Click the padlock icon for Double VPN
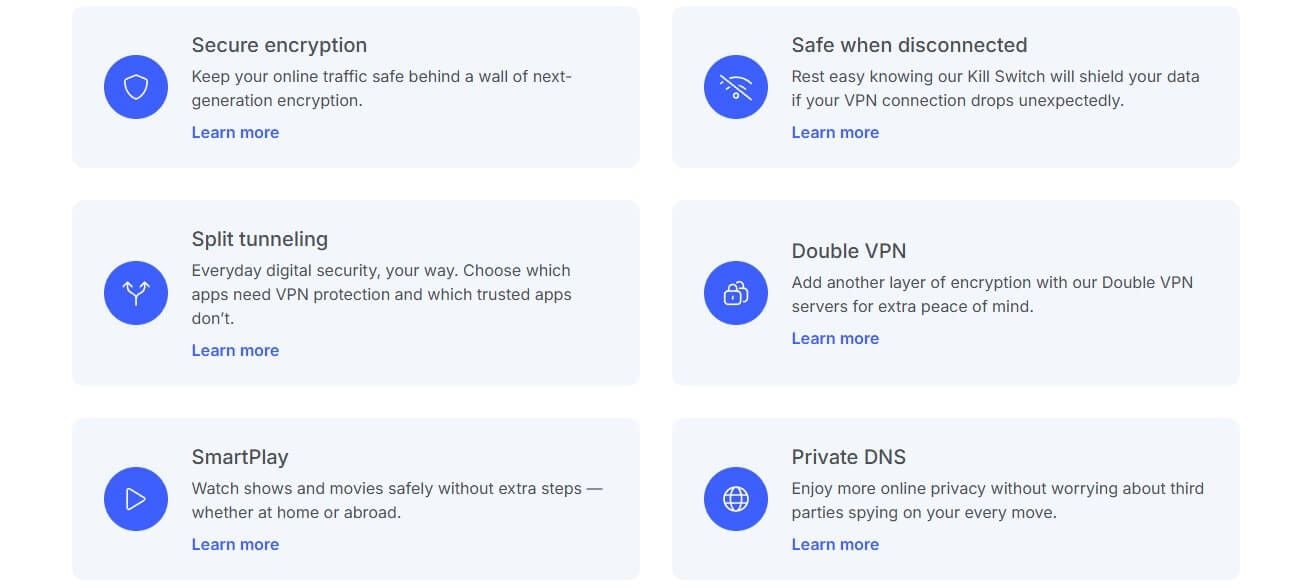This screenshot has width=1315, height=587. click(x=736, y=293)
